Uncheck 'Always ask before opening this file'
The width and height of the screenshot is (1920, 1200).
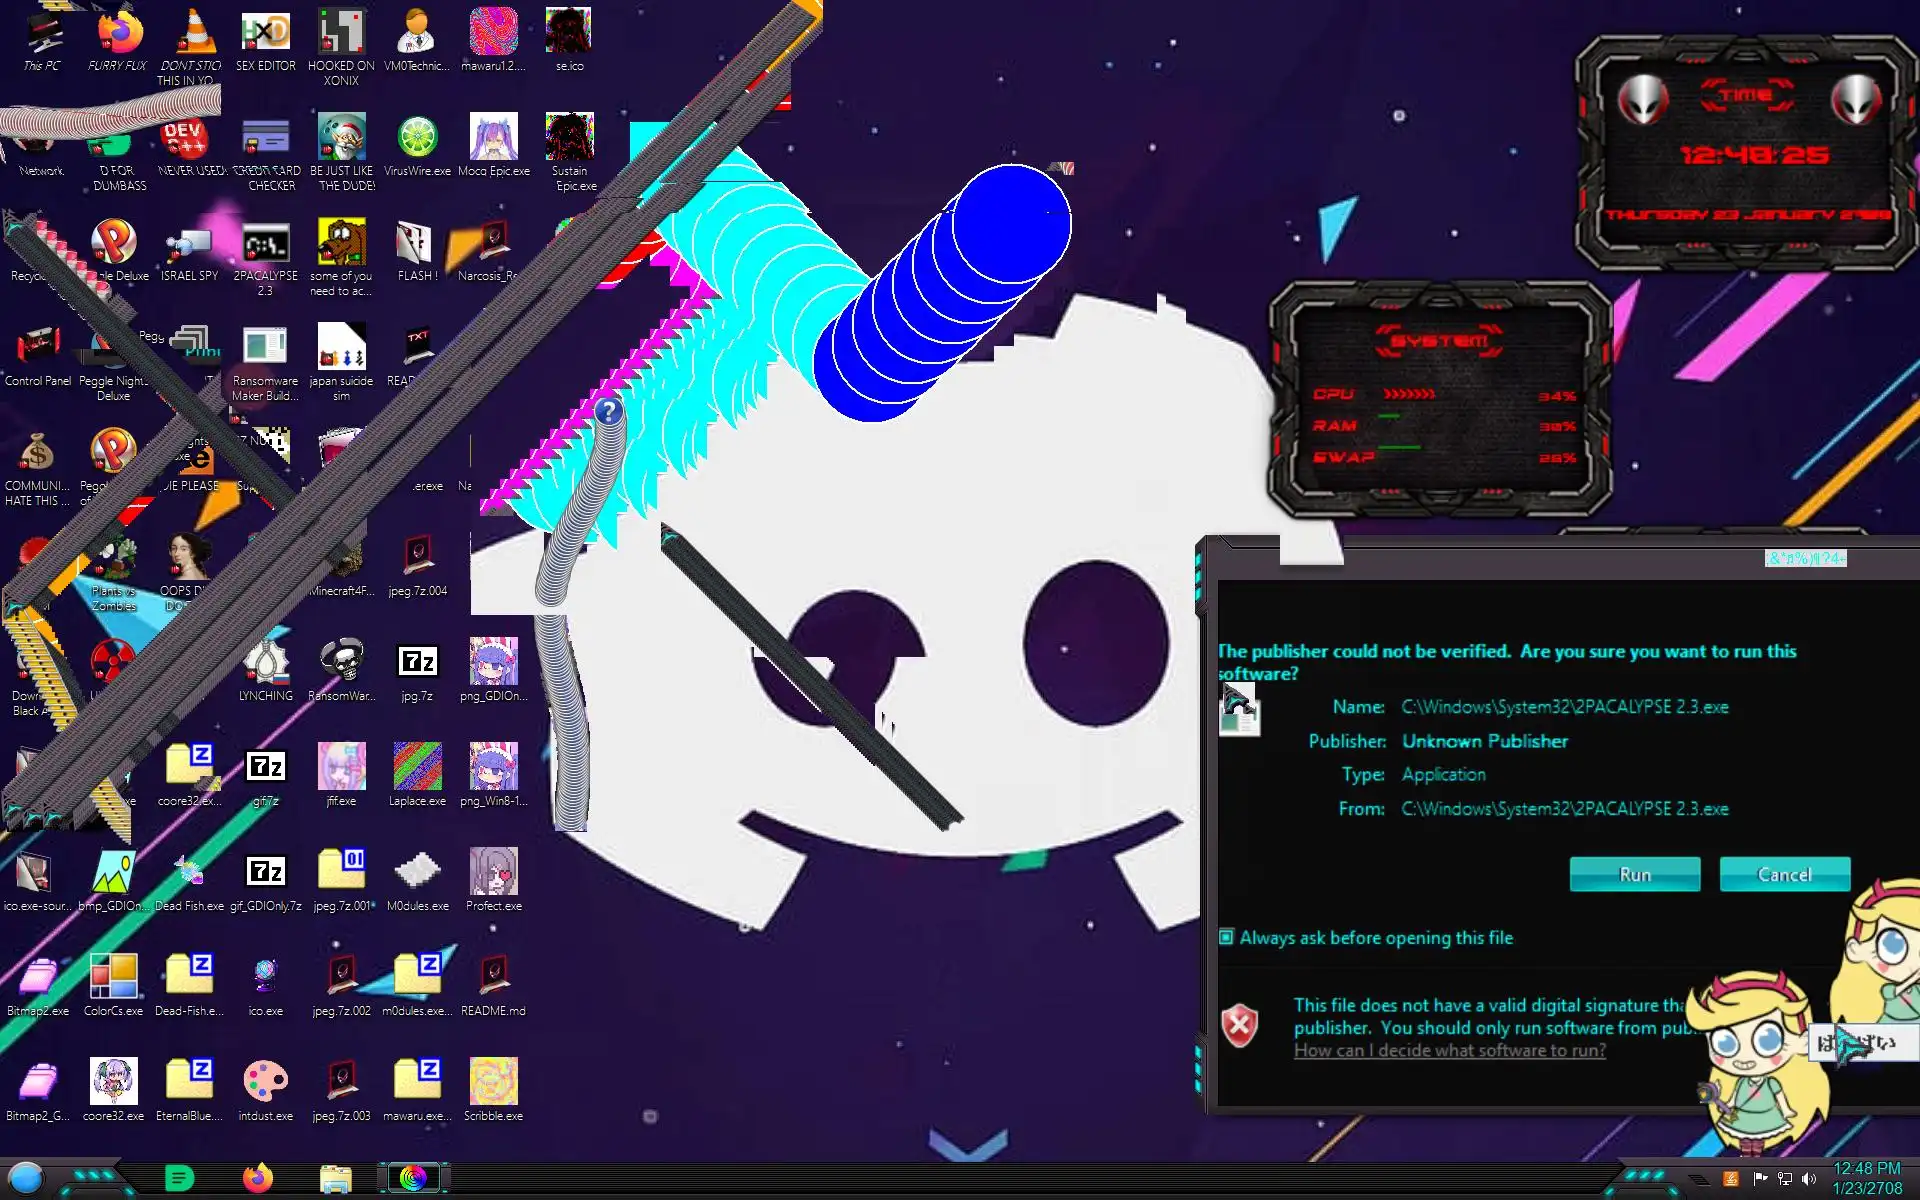[1227, 937]
